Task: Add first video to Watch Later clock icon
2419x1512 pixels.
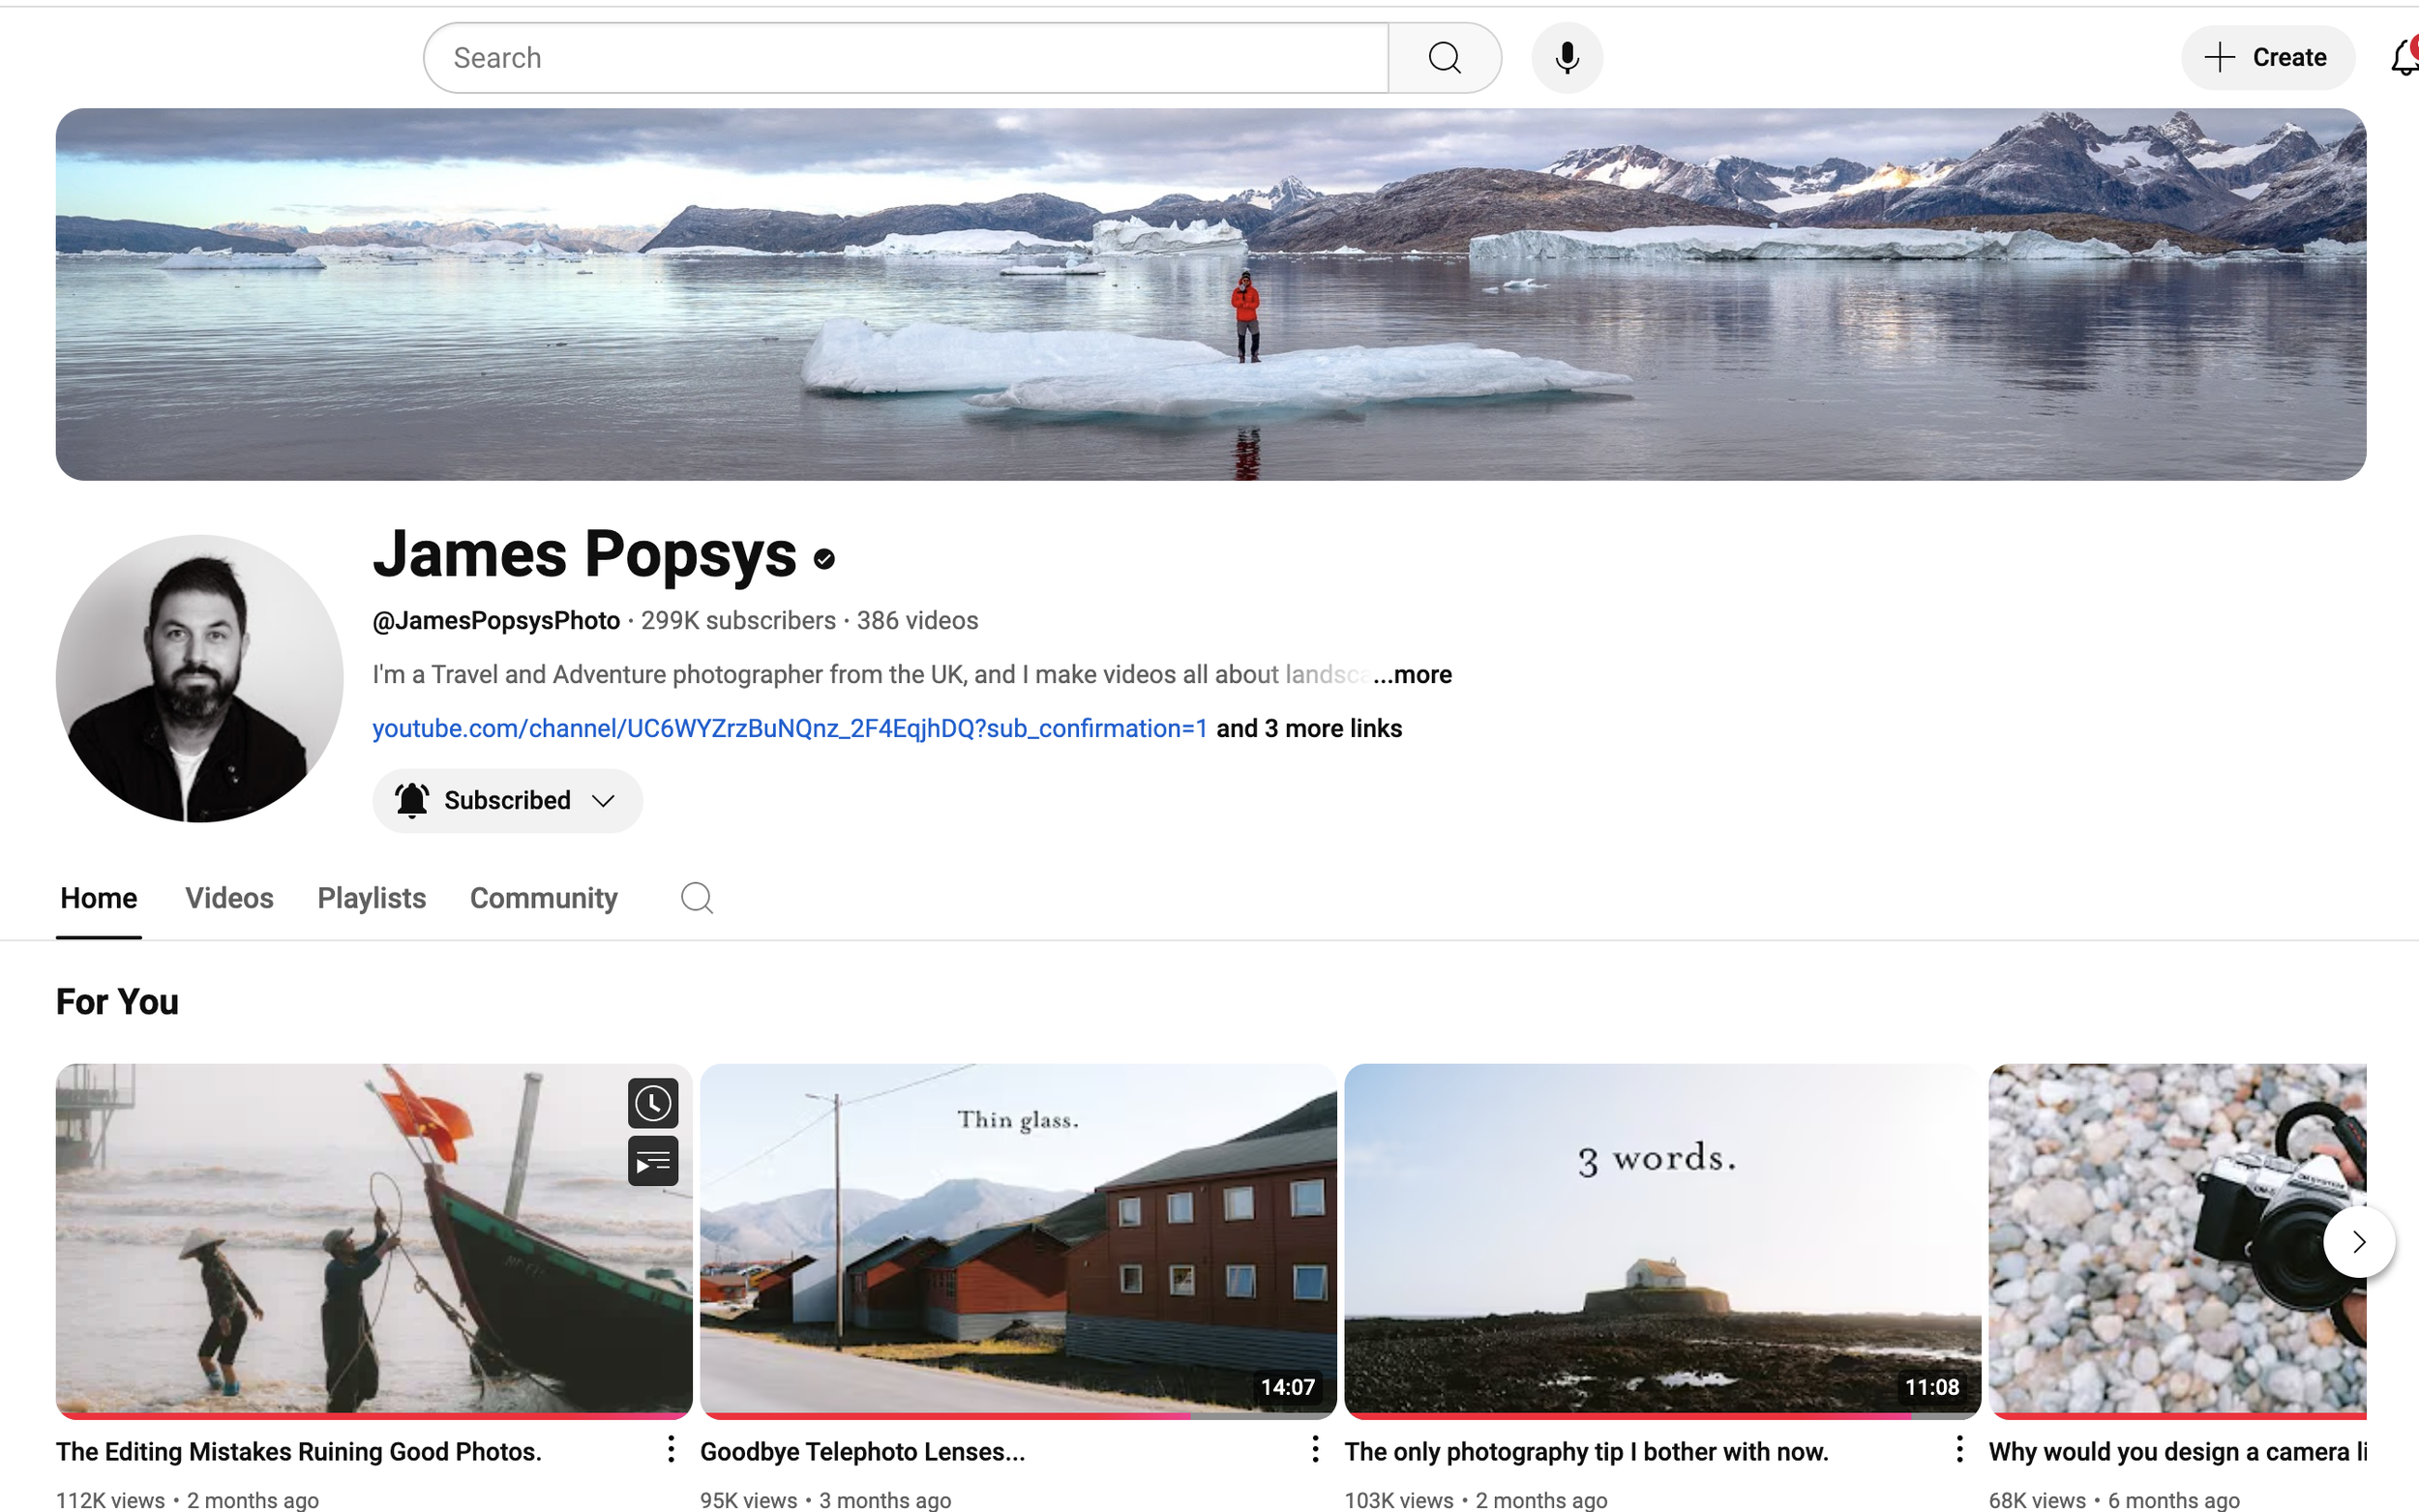Action: (x=653, y=1104)
